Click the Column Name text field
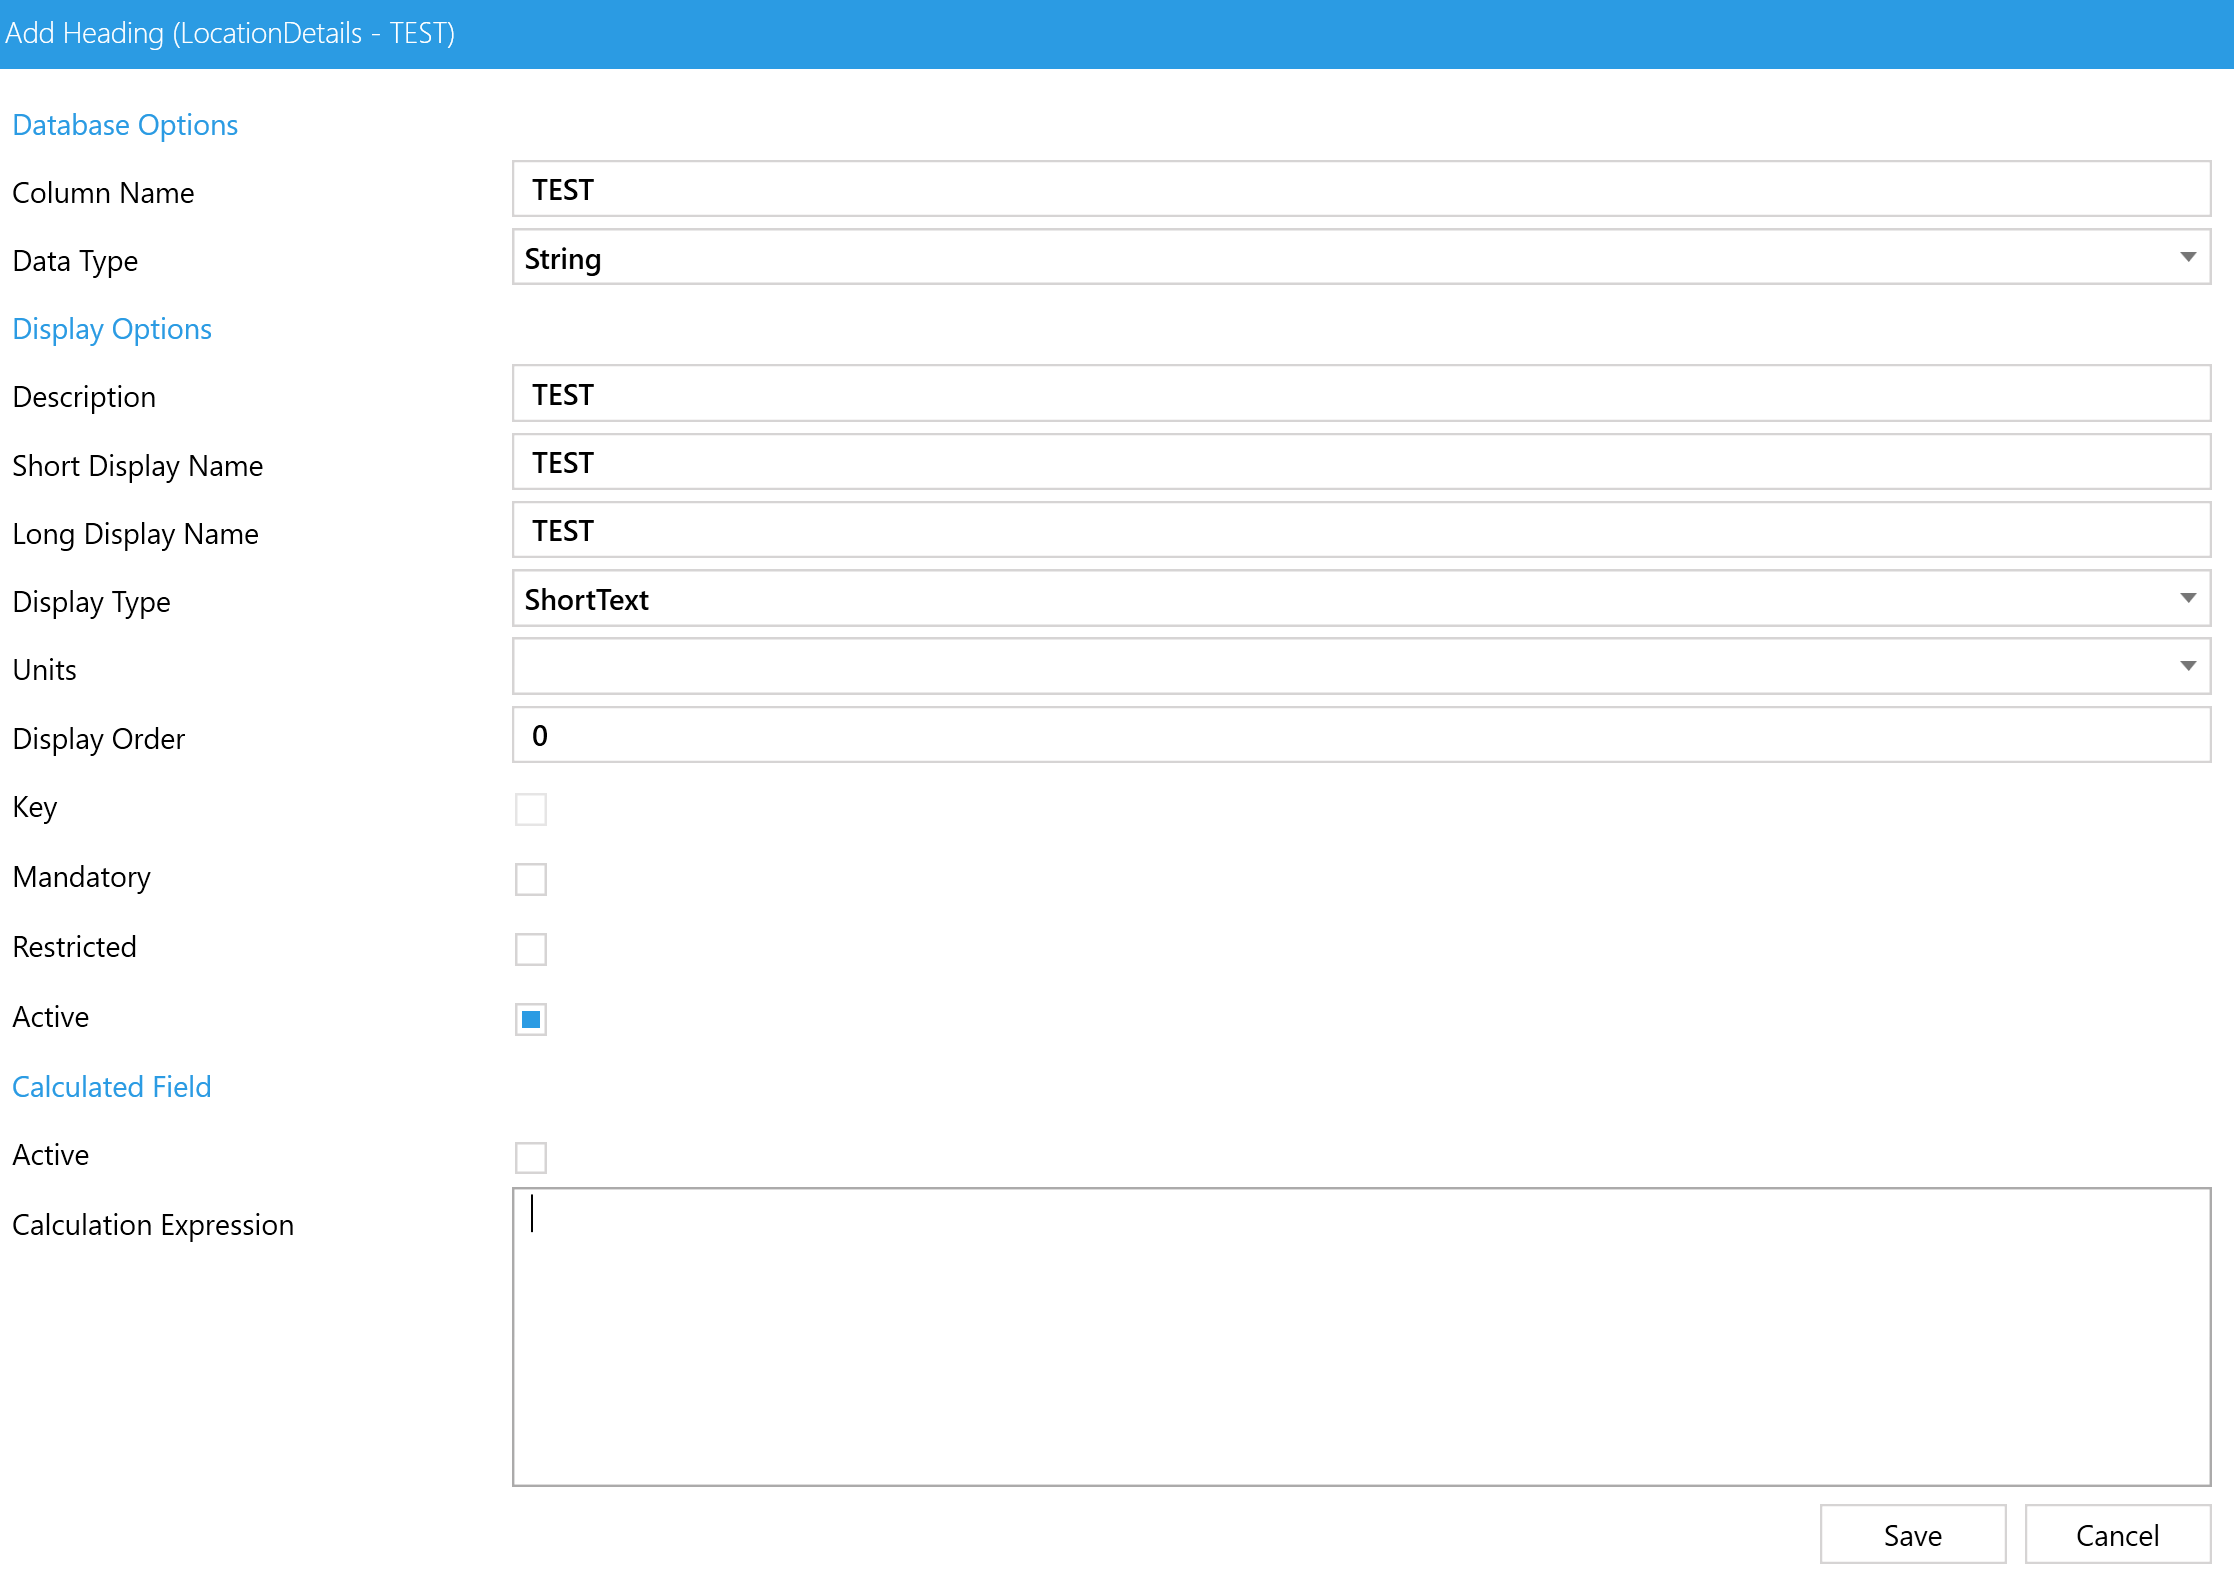 pos(1360,190)
